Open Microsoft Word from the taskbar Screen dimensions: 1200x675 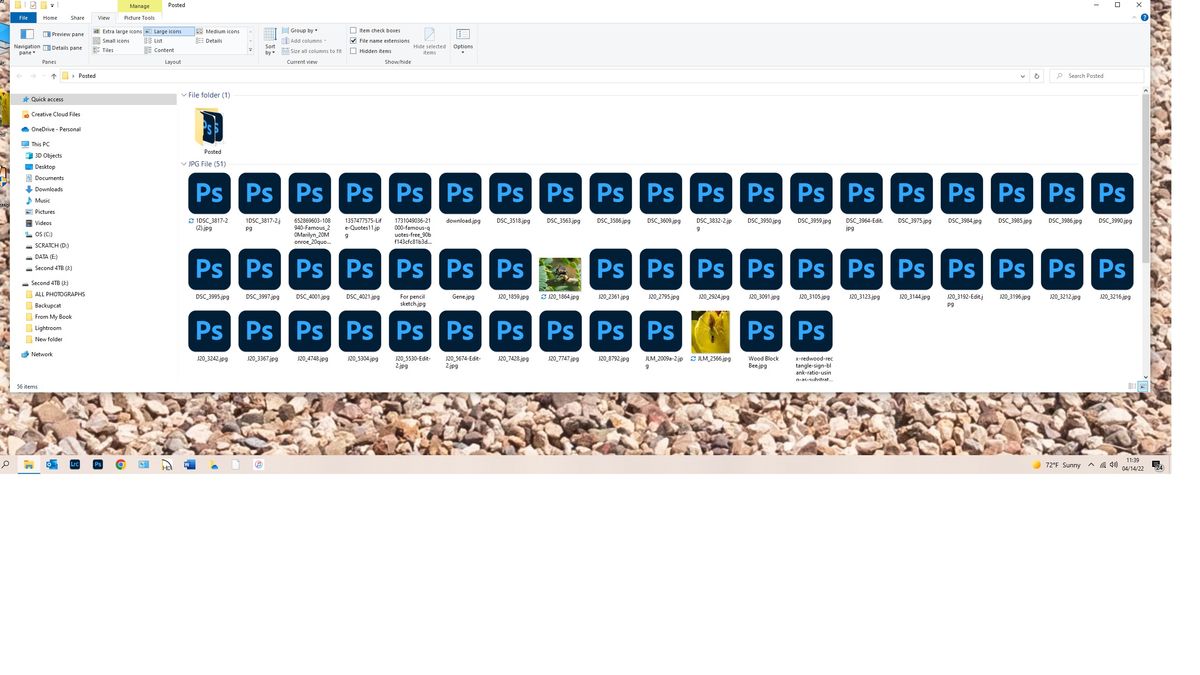(x=190, y=465)
